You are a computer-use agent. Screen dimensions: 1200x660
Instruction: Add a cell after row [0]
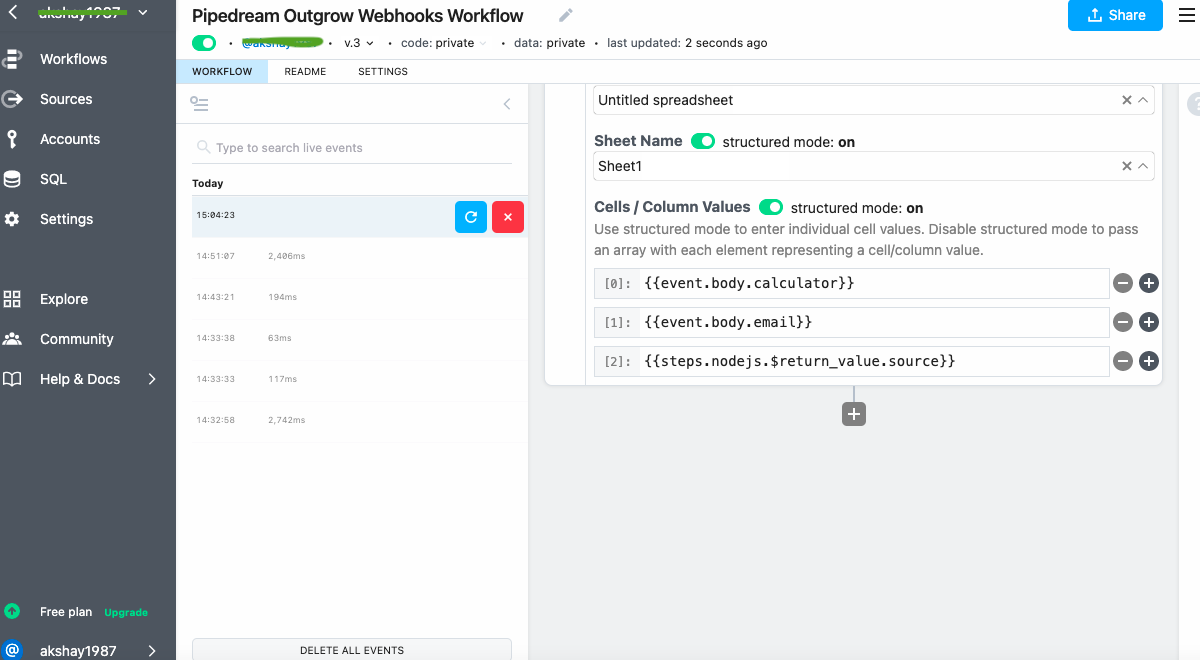point(1149,283)
